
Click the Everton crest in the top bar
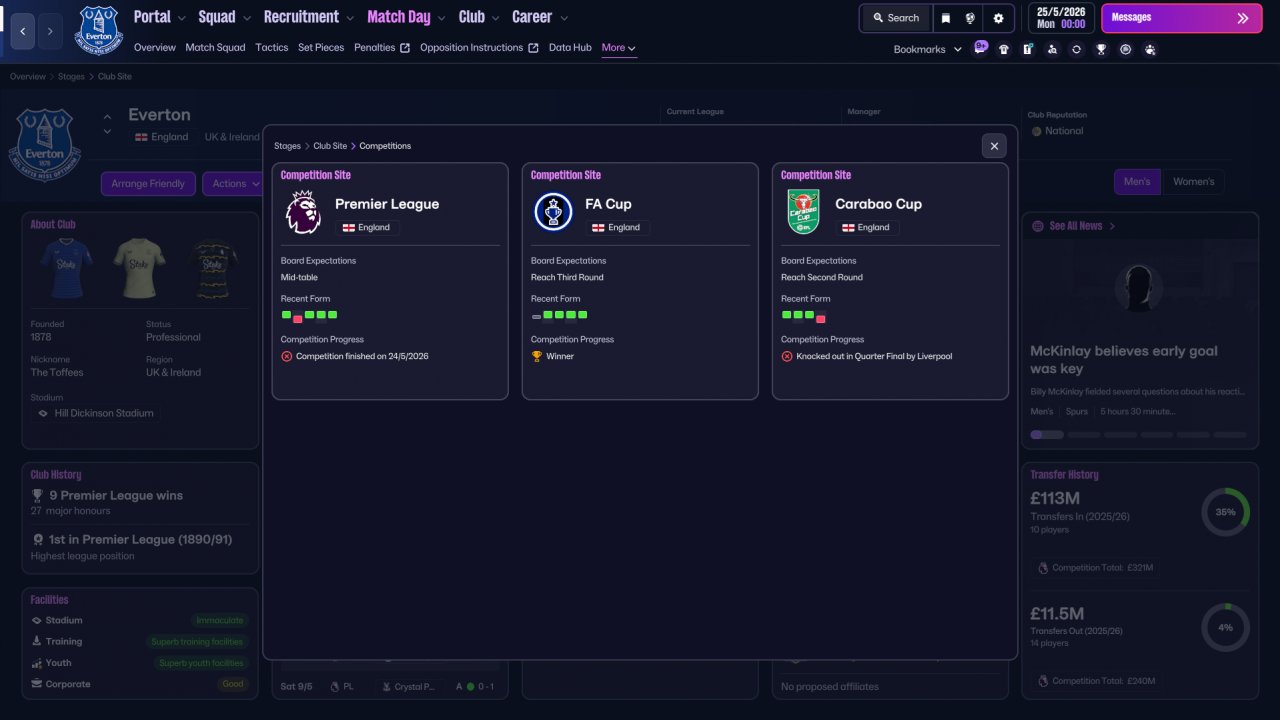(99, 30)
